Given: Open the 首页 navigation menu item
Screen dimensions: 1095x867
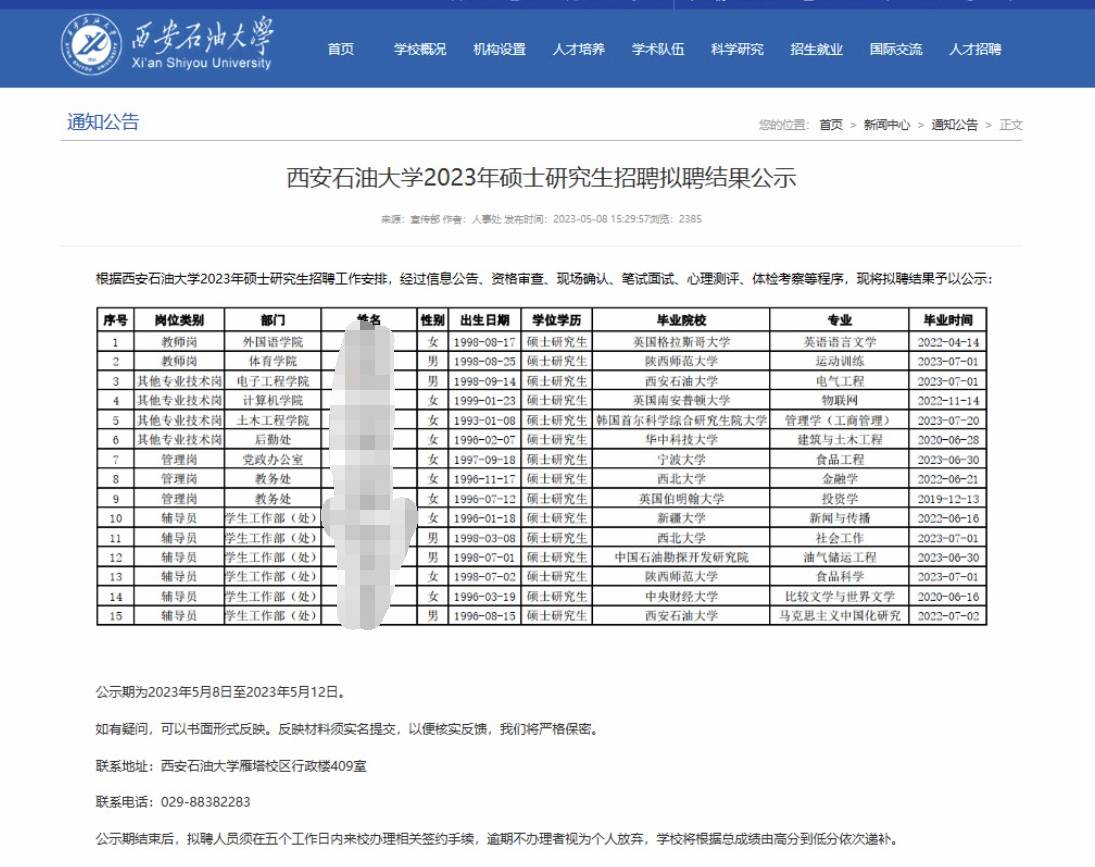Looking at the screenshot, I should 340,49.
